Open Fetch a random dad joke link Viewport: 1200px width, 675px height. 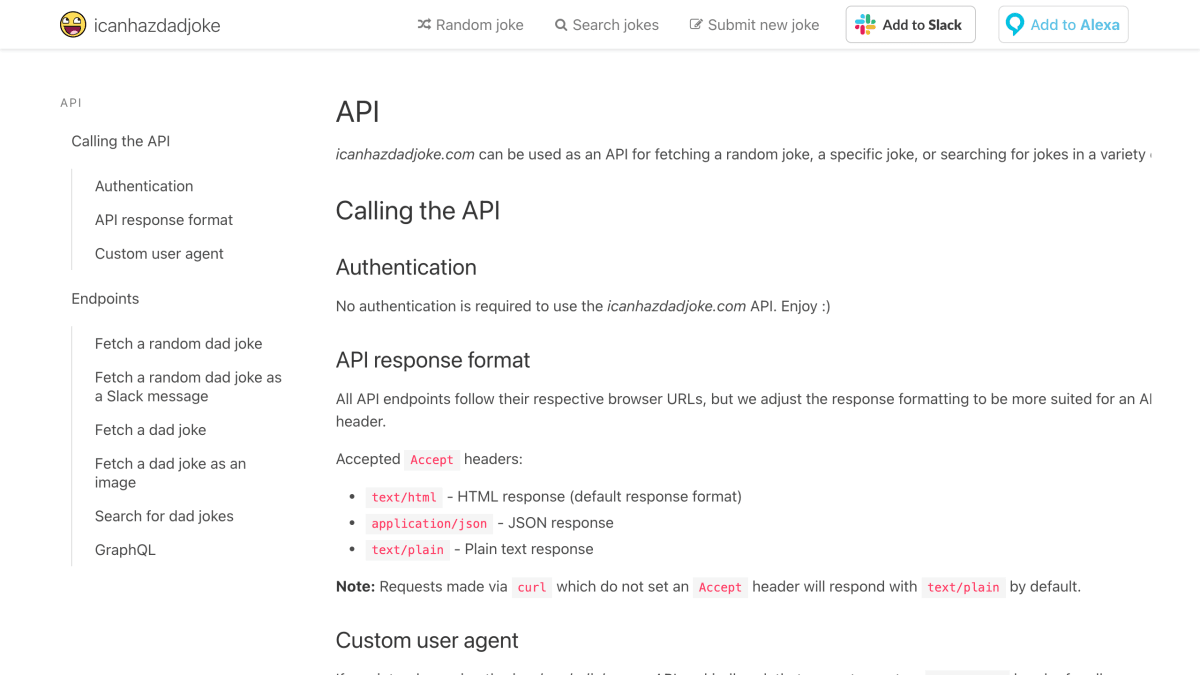click(x=179, y=344)
